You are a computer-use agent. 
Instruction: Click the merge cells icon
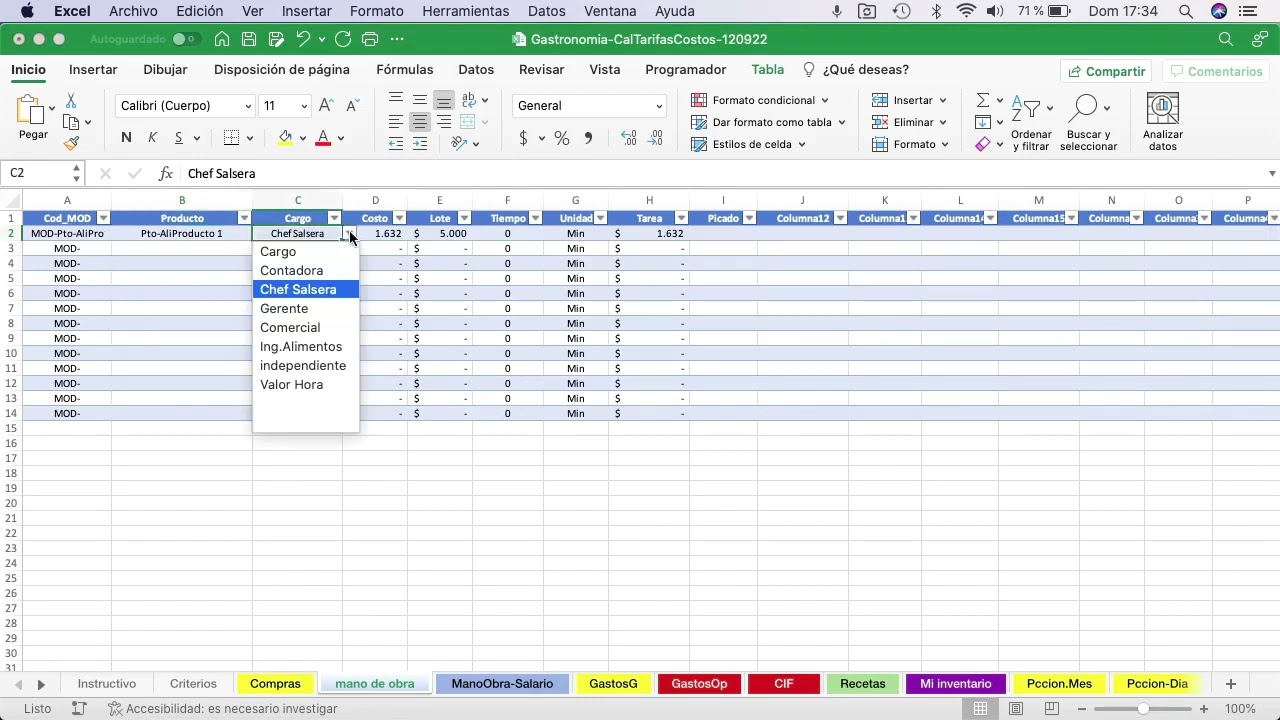(x=467, y=122)
